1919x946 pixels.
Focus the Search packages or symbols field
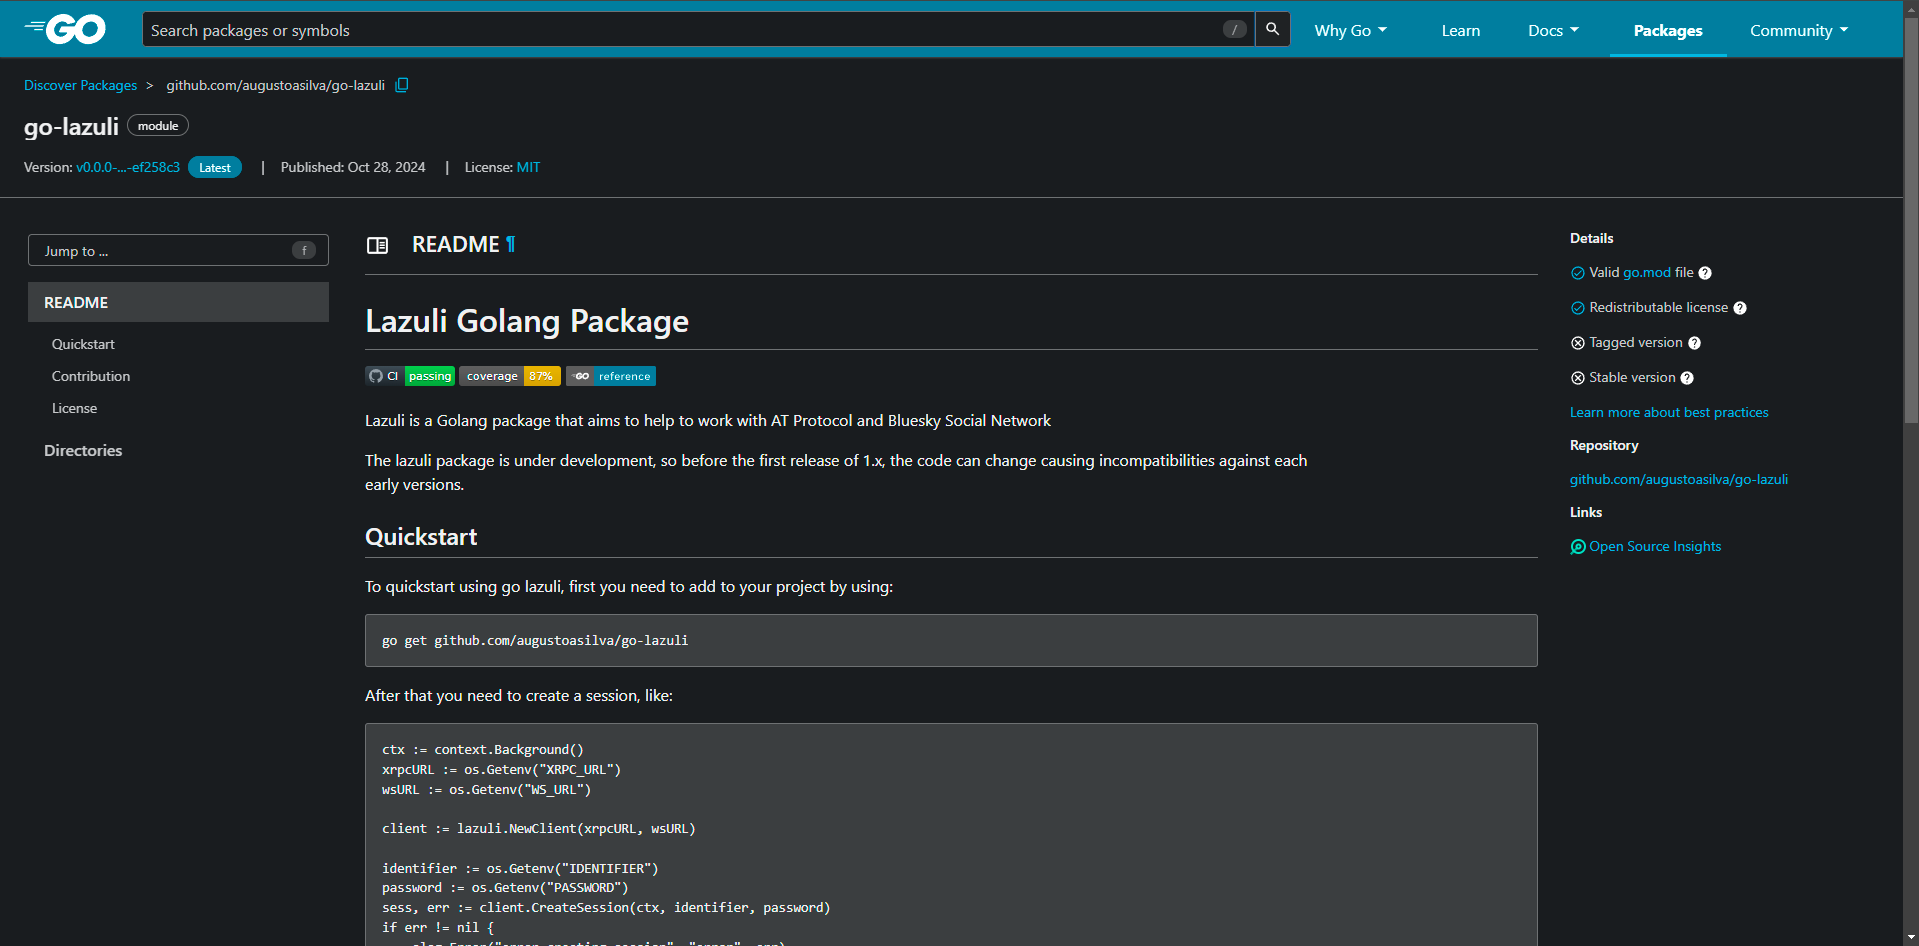[x=698, y=30]
